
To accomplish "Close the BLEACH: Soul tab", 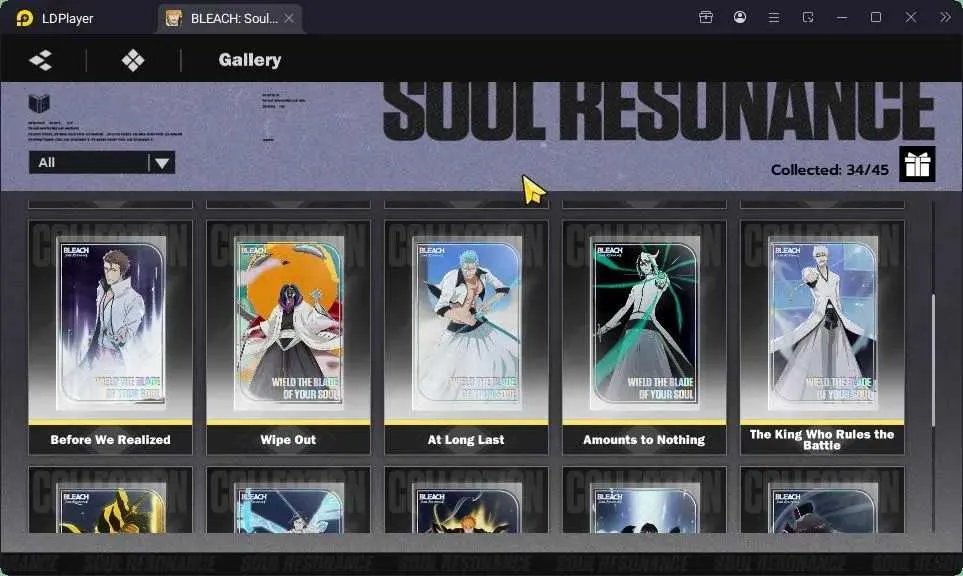I will click(x=289, y=18).
